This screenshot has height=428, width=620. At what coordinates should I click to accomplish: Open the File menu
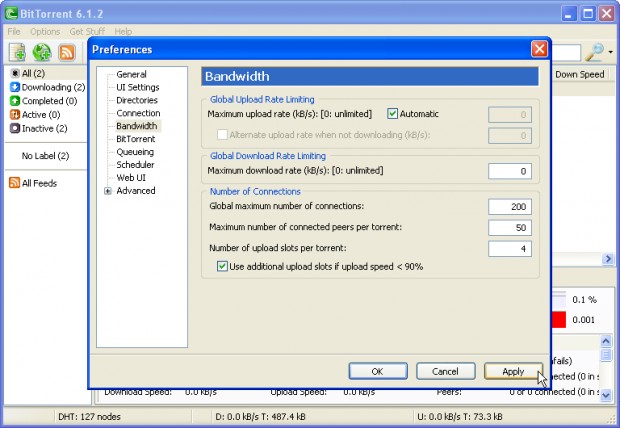click(14, 31)
